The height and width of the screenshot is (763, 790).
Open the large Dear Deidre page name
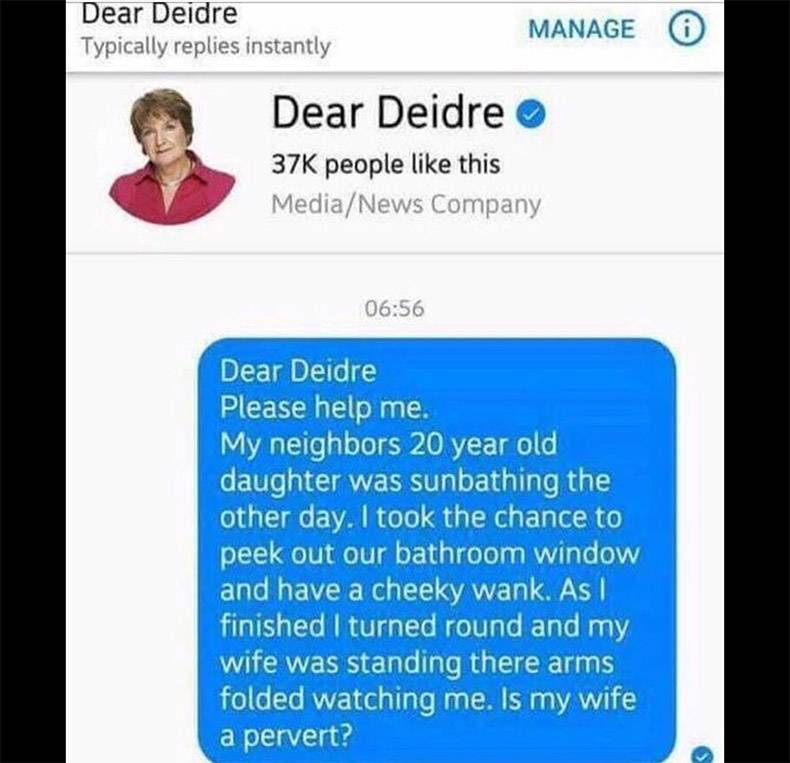[388, 113]
